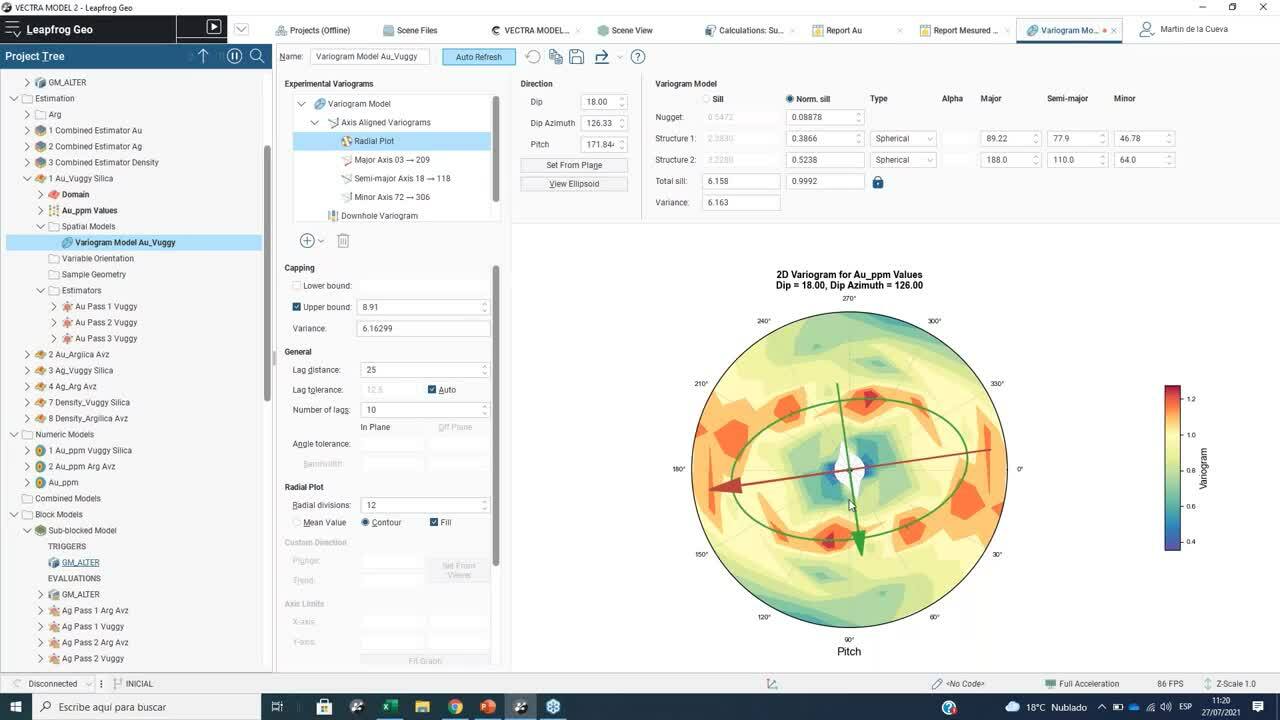Click the copy variogram icon
This screenshot has height=720, width=1280.
coord(555,57)
